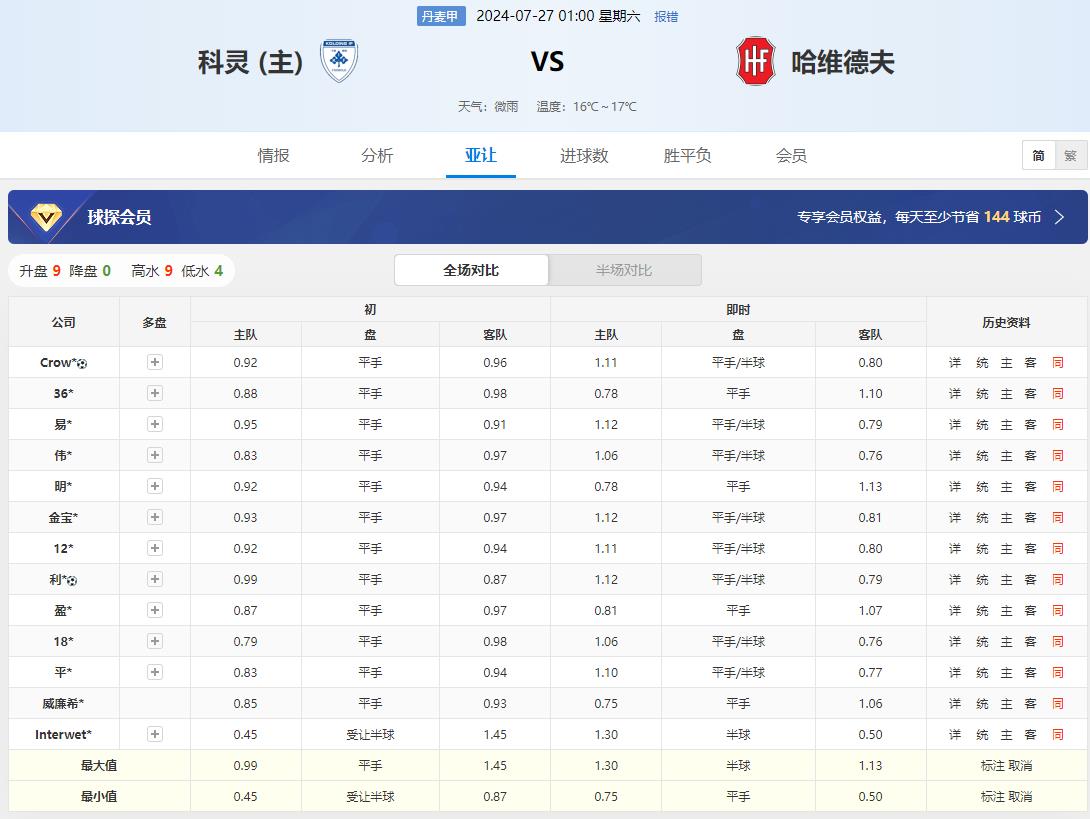
Task: Click the 科灵 home team logo
Action: pyautogui.click(x=339, y=61)
